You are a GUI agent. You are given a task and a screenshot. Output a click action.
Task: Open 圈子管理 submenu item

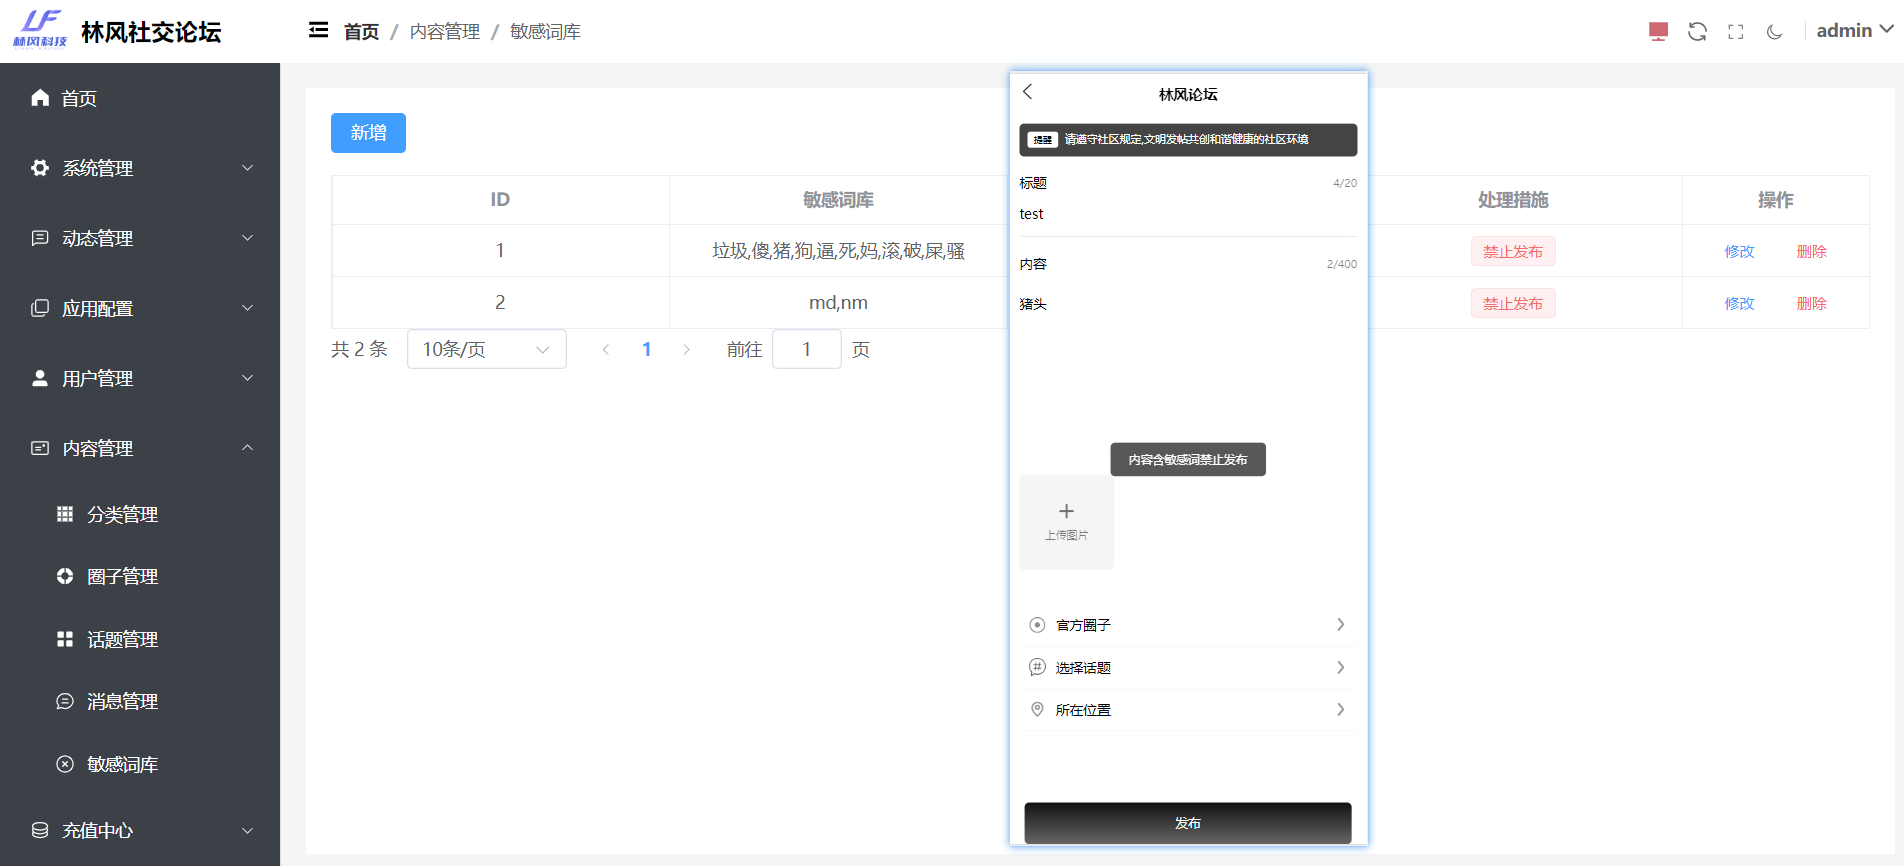(140, 576)
